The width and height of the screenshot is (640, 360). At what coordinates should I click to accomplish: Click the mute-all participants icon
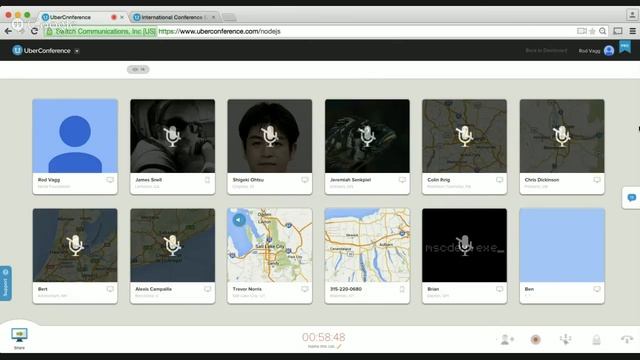[x=565, y=339]
